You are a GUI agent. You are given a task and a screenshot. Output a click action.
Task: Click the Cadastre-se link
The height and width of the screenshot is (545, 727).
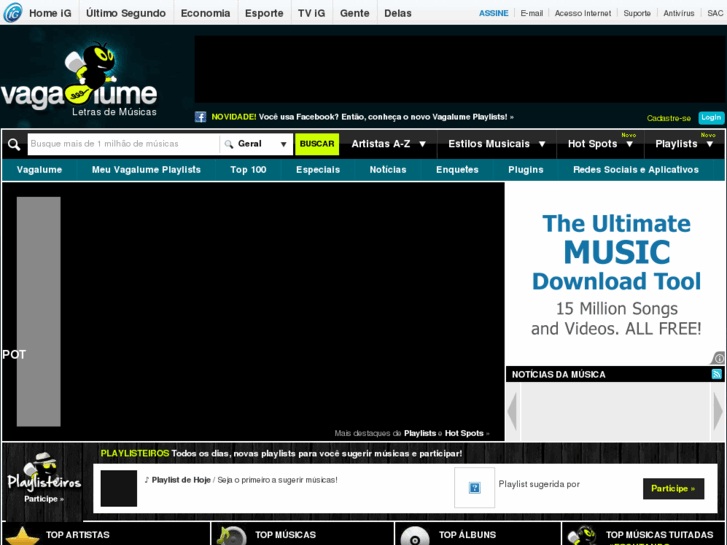(x=669, y=118)
